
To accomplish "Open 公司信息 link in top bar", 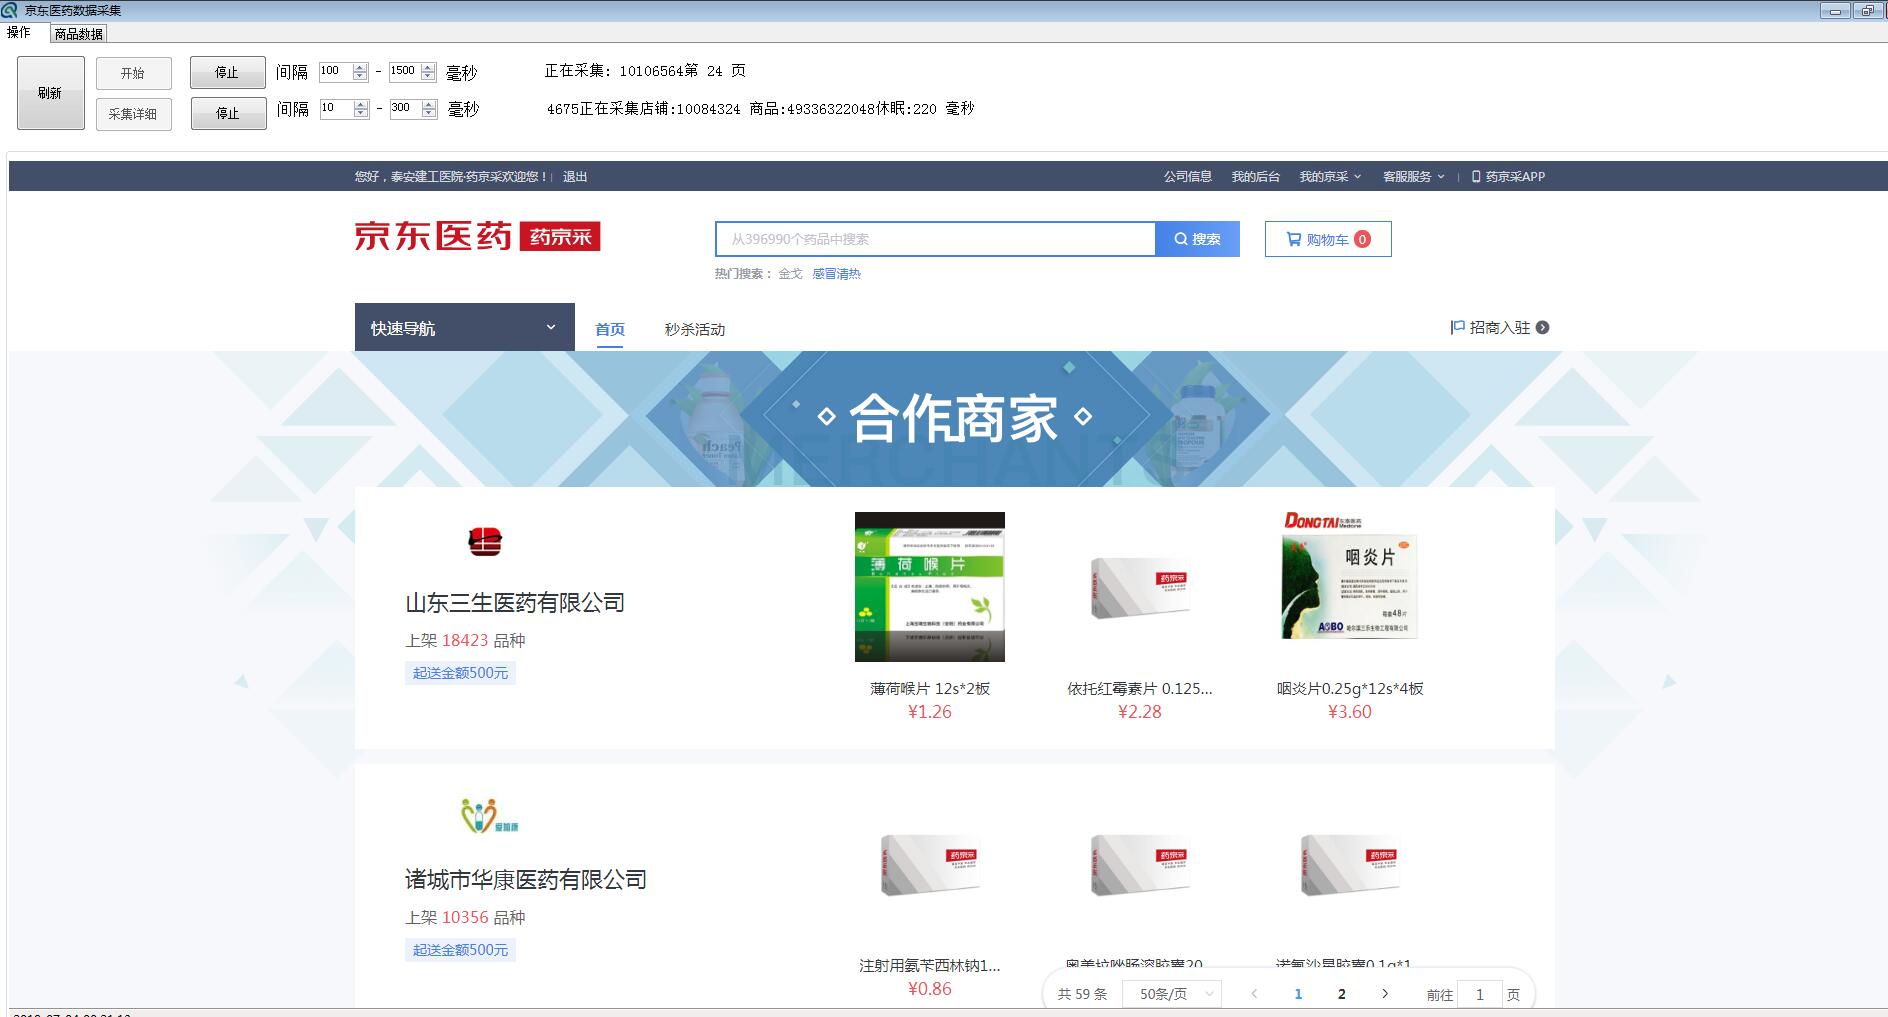I will point(1187,177).
